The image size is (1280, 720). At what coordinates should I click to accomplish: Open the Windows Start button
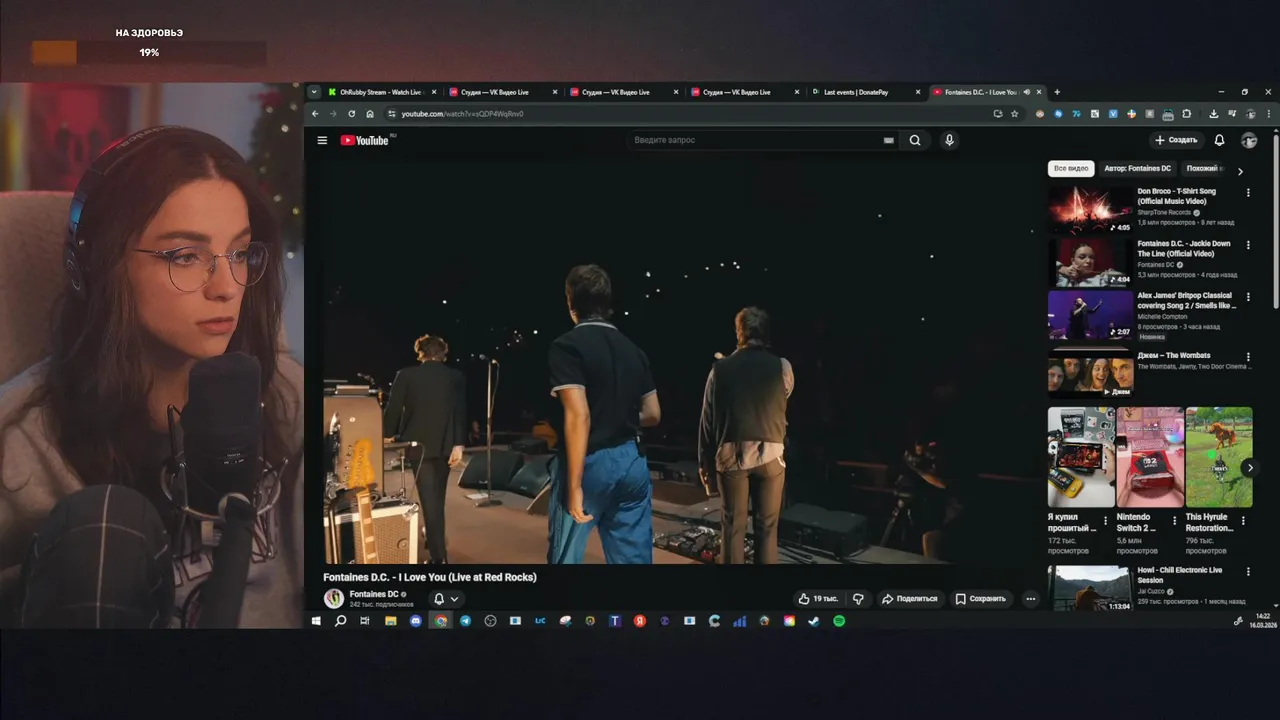pyautogui.click(x=316, y=621)
